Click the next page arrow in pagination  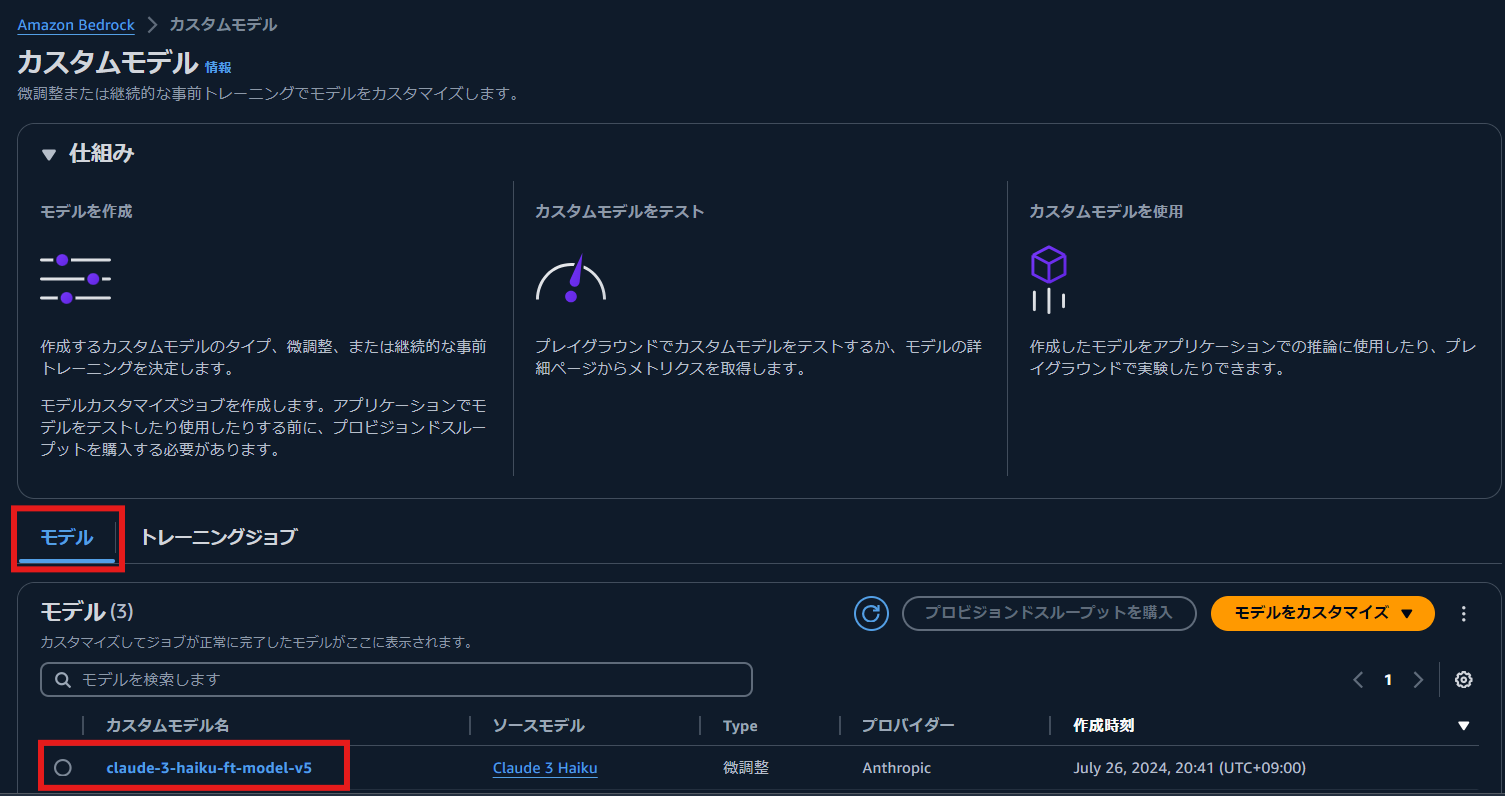1418,679
